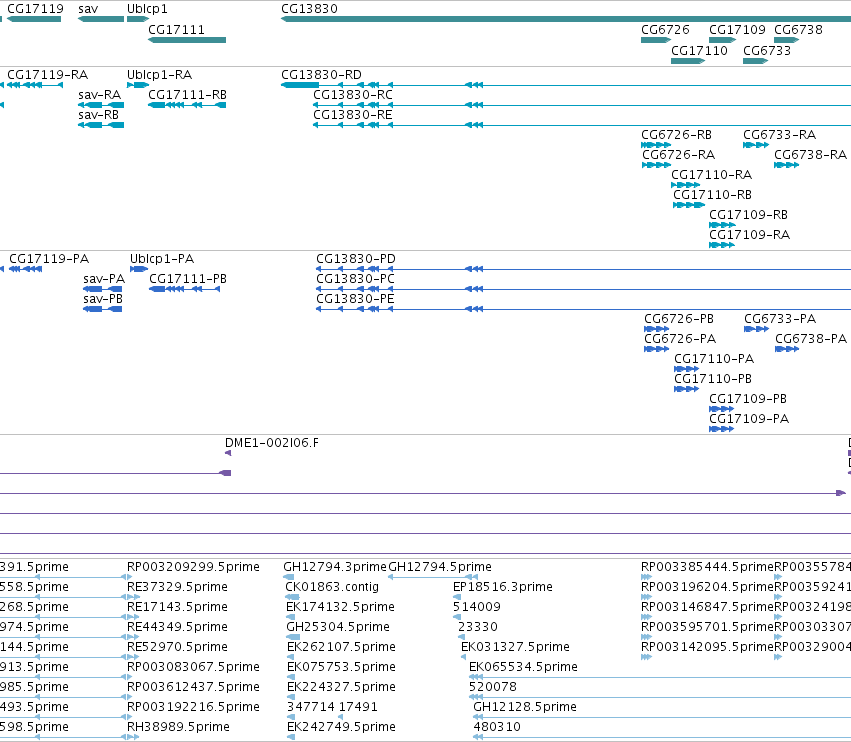The height and width of the screenshot is (742, 851).
Task: Click EST GH12794.3prime
Action: [x=335, y=567]
